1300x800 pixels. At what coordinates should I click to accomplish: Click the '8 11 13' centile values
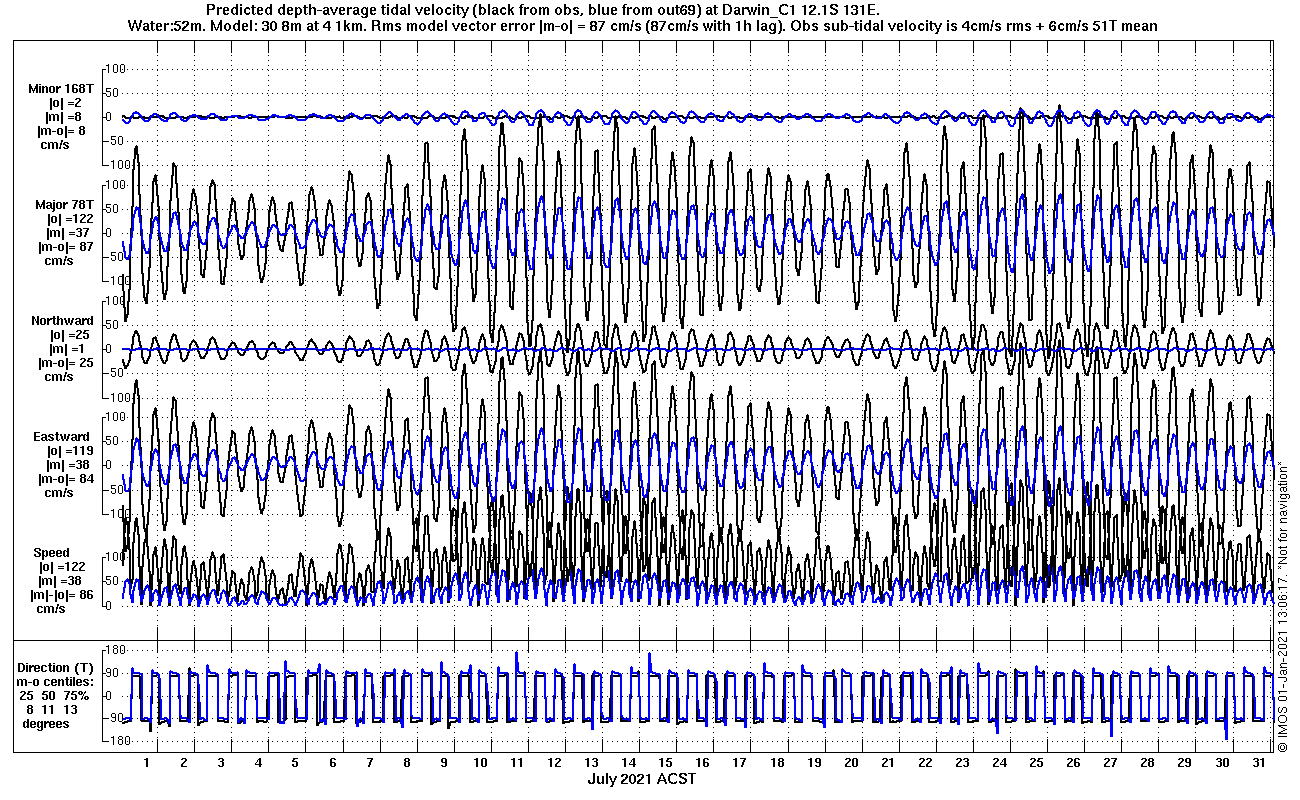pos(53,709)
